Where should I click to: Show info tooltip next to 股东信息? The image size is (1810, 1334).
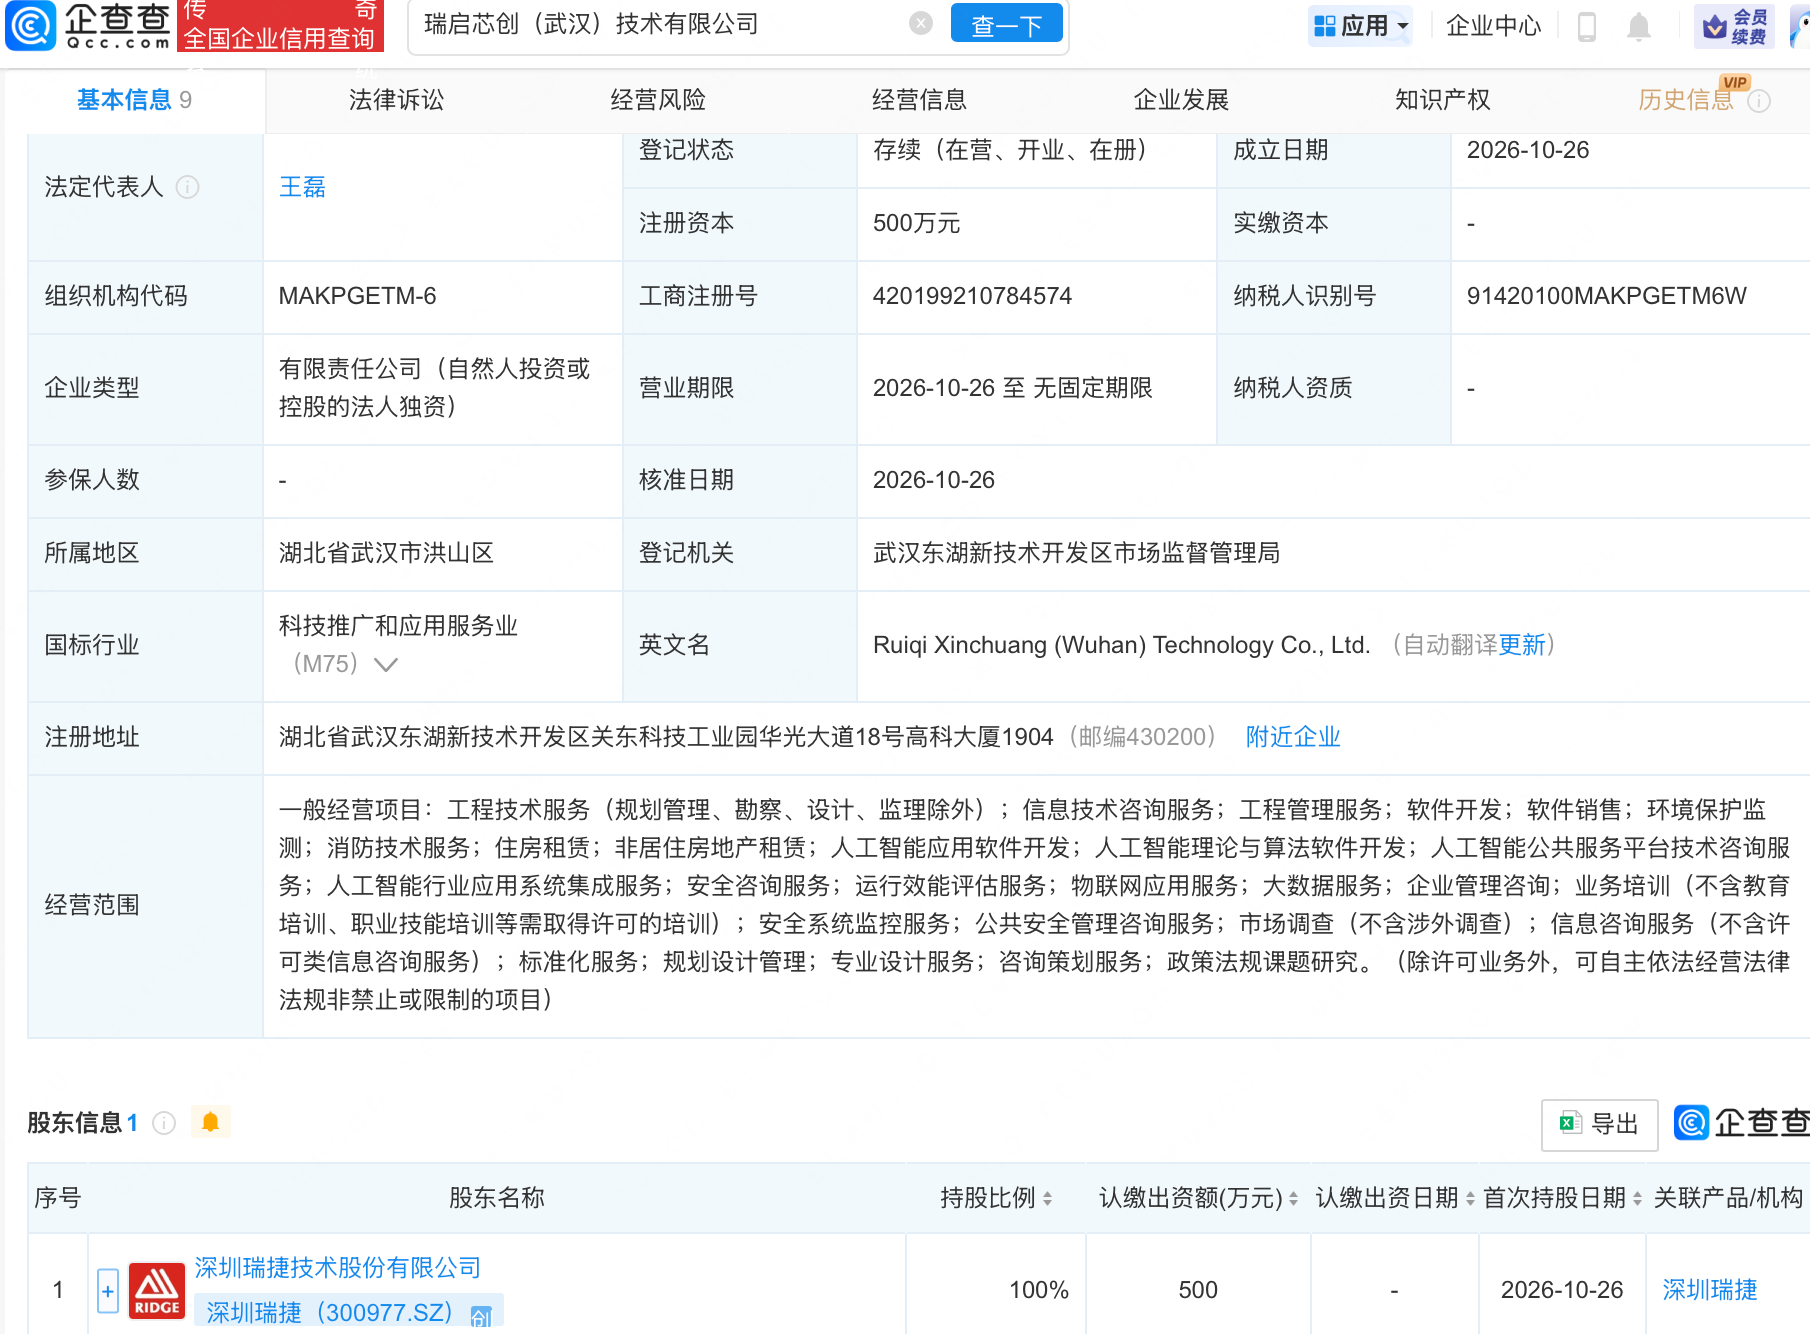click(164, 1123)
